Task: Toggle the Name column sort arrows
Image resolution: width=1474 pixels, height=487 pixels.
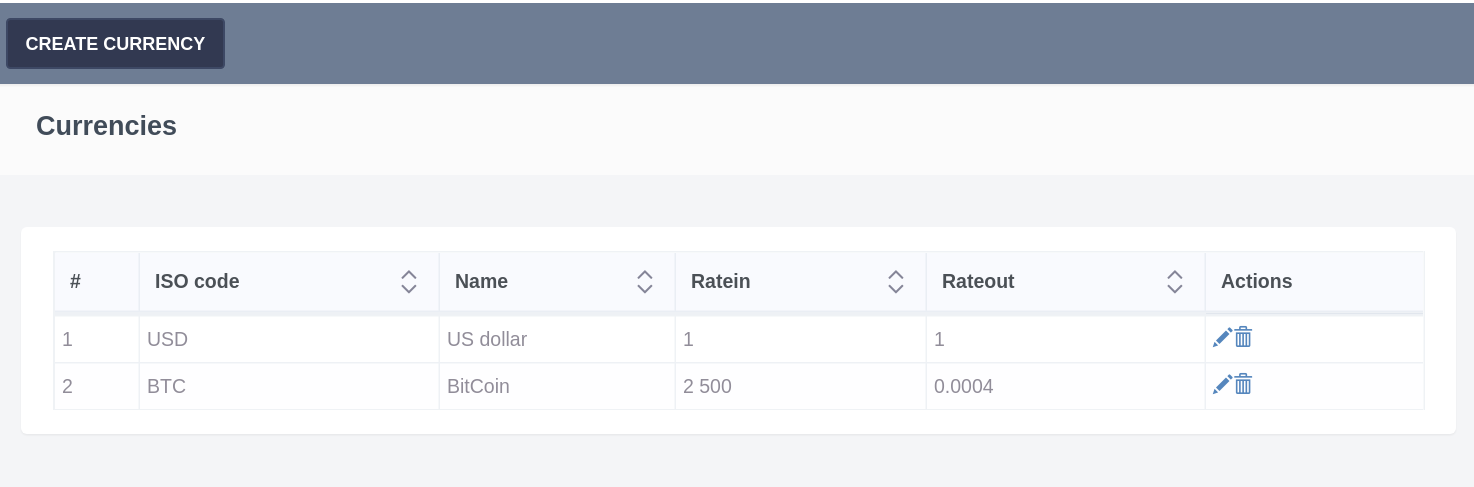Action: pyautogui.click(x=645, y=282)
